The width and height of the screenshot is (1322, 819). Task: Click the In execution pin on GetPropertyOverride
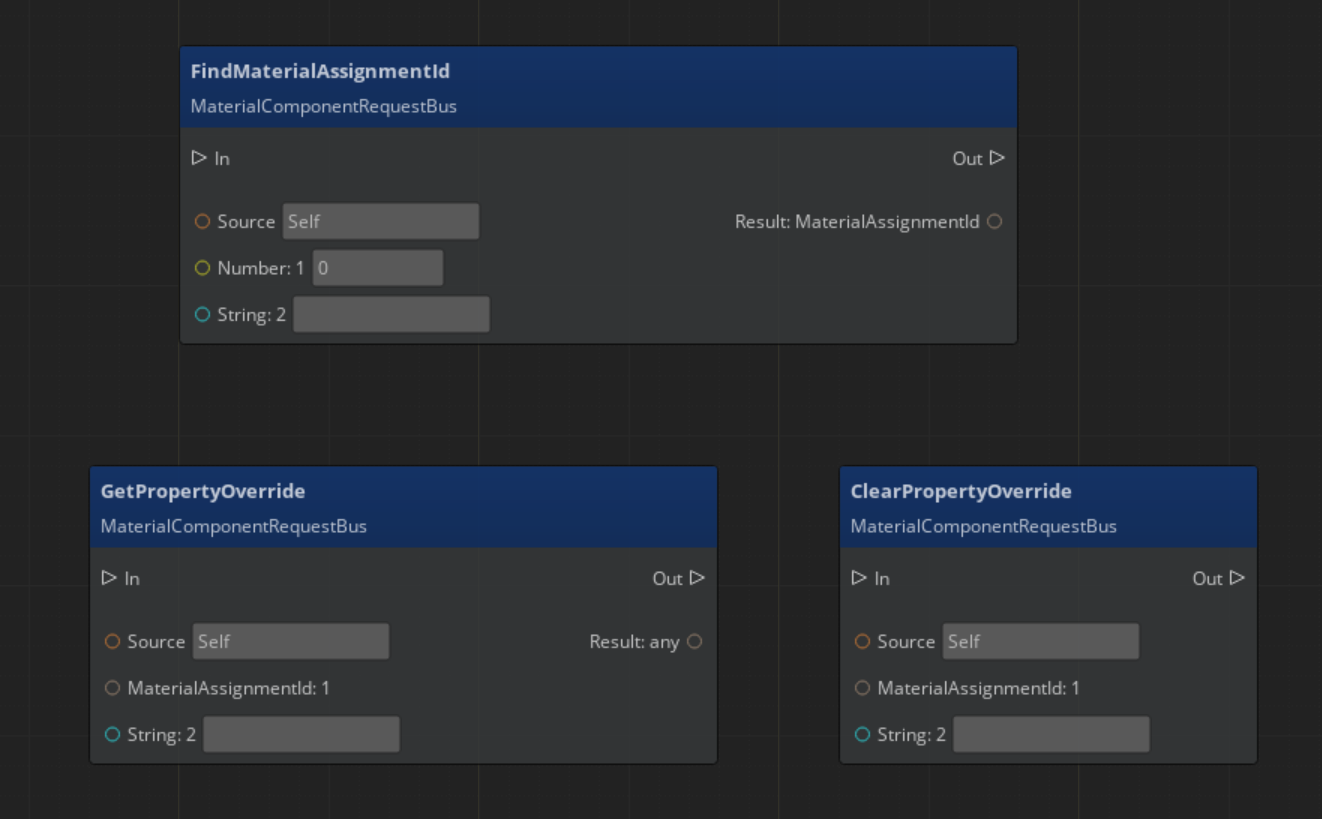pos(107,578)
